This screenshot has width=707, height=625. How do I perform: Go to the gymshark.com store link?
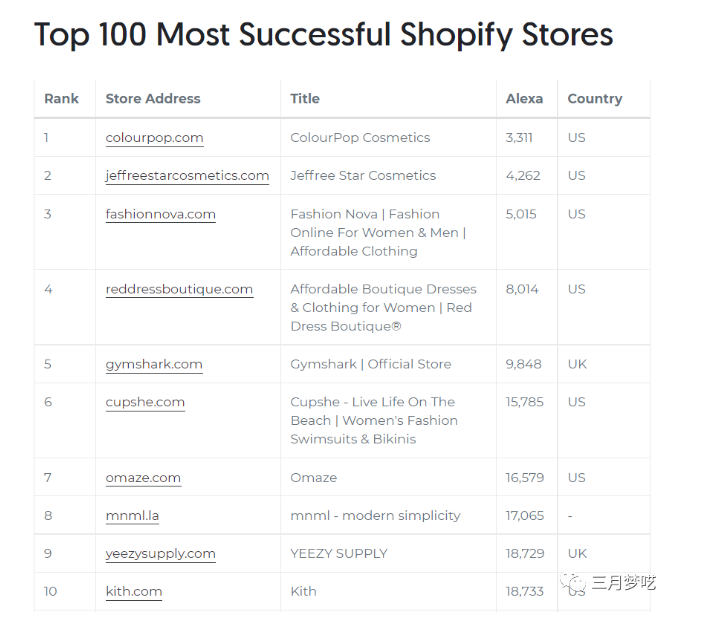click(x=154, y=364)
